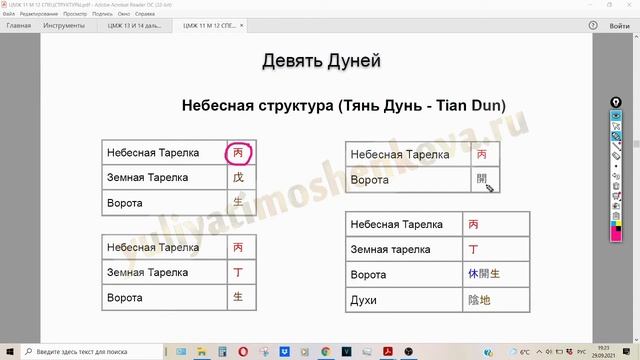Viewport: 640px width, 360px height.
Task: Close the ЦМЖ 11 М 12 document tab
Action: 242,25
